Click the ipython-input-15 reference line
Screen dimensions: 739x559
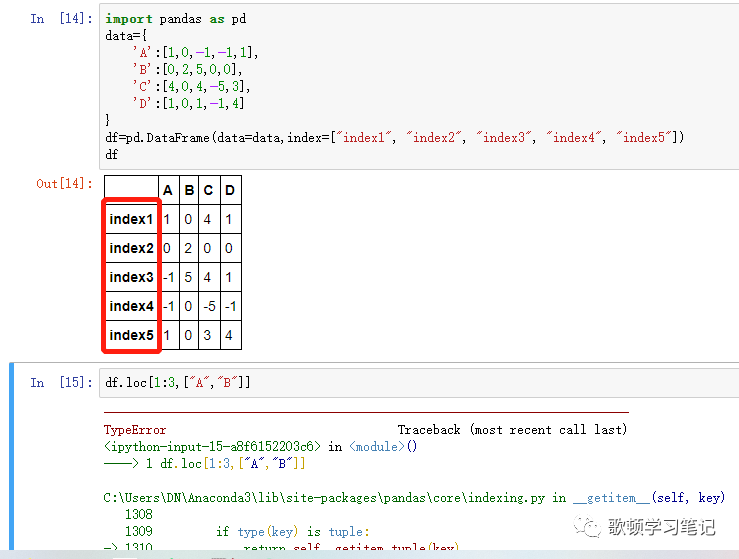pyautogui.click(x=260, y=446)
